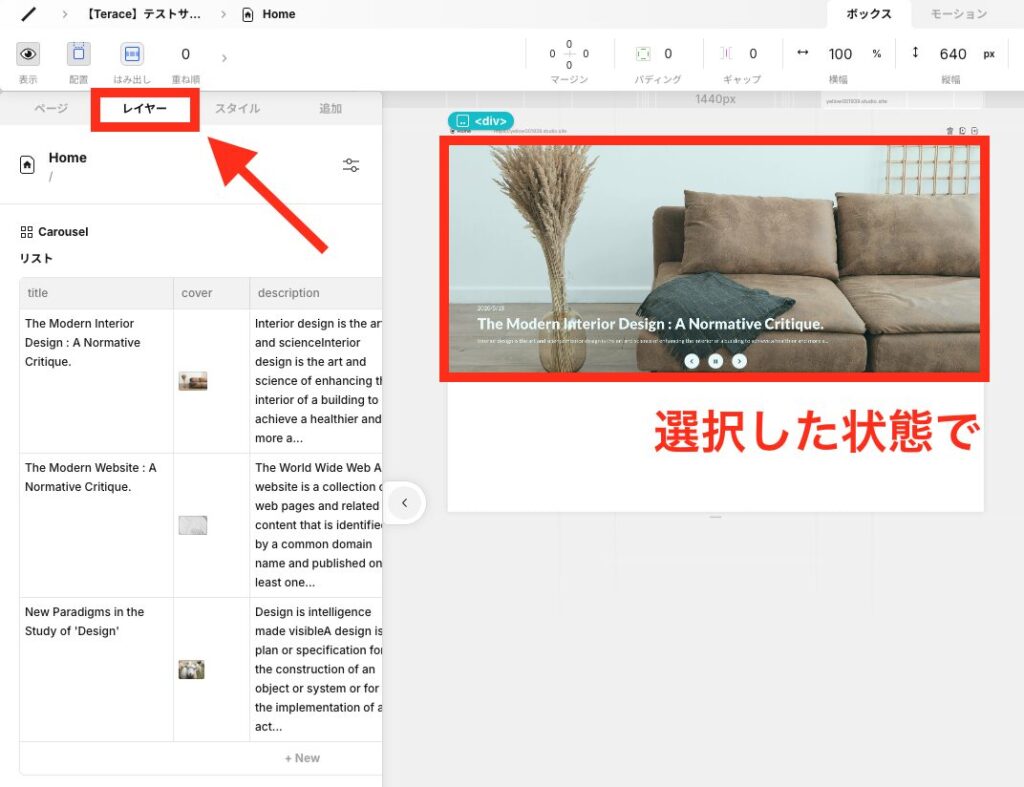
Task: Expand more box options with the right chevron
Action: (x=224, y=58)
